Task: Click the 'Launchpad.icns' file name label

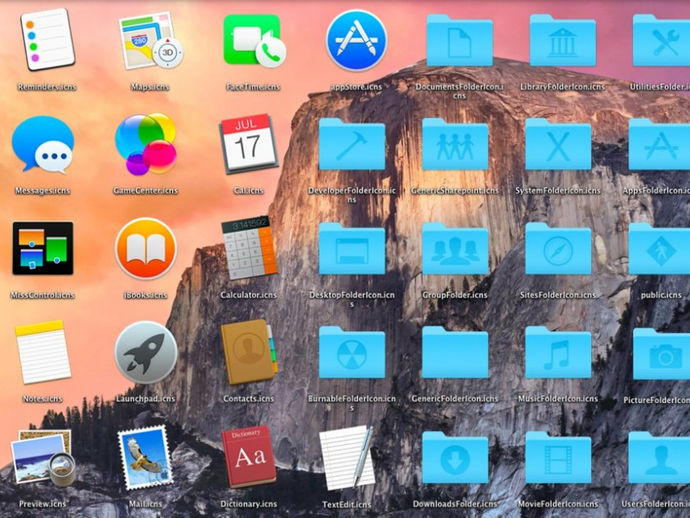Action: [x=146, y=399]
